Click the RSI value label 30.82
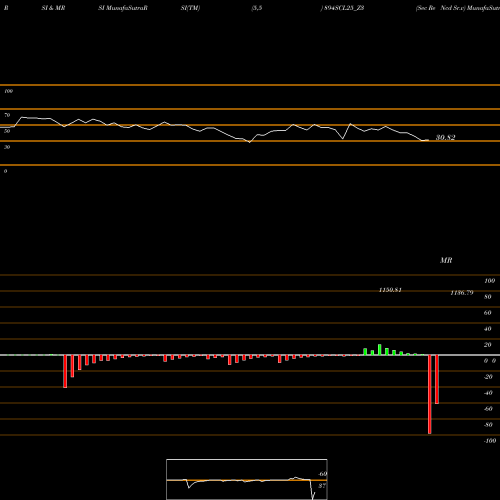This screenshot has height=500, width=500. point(445,137)
